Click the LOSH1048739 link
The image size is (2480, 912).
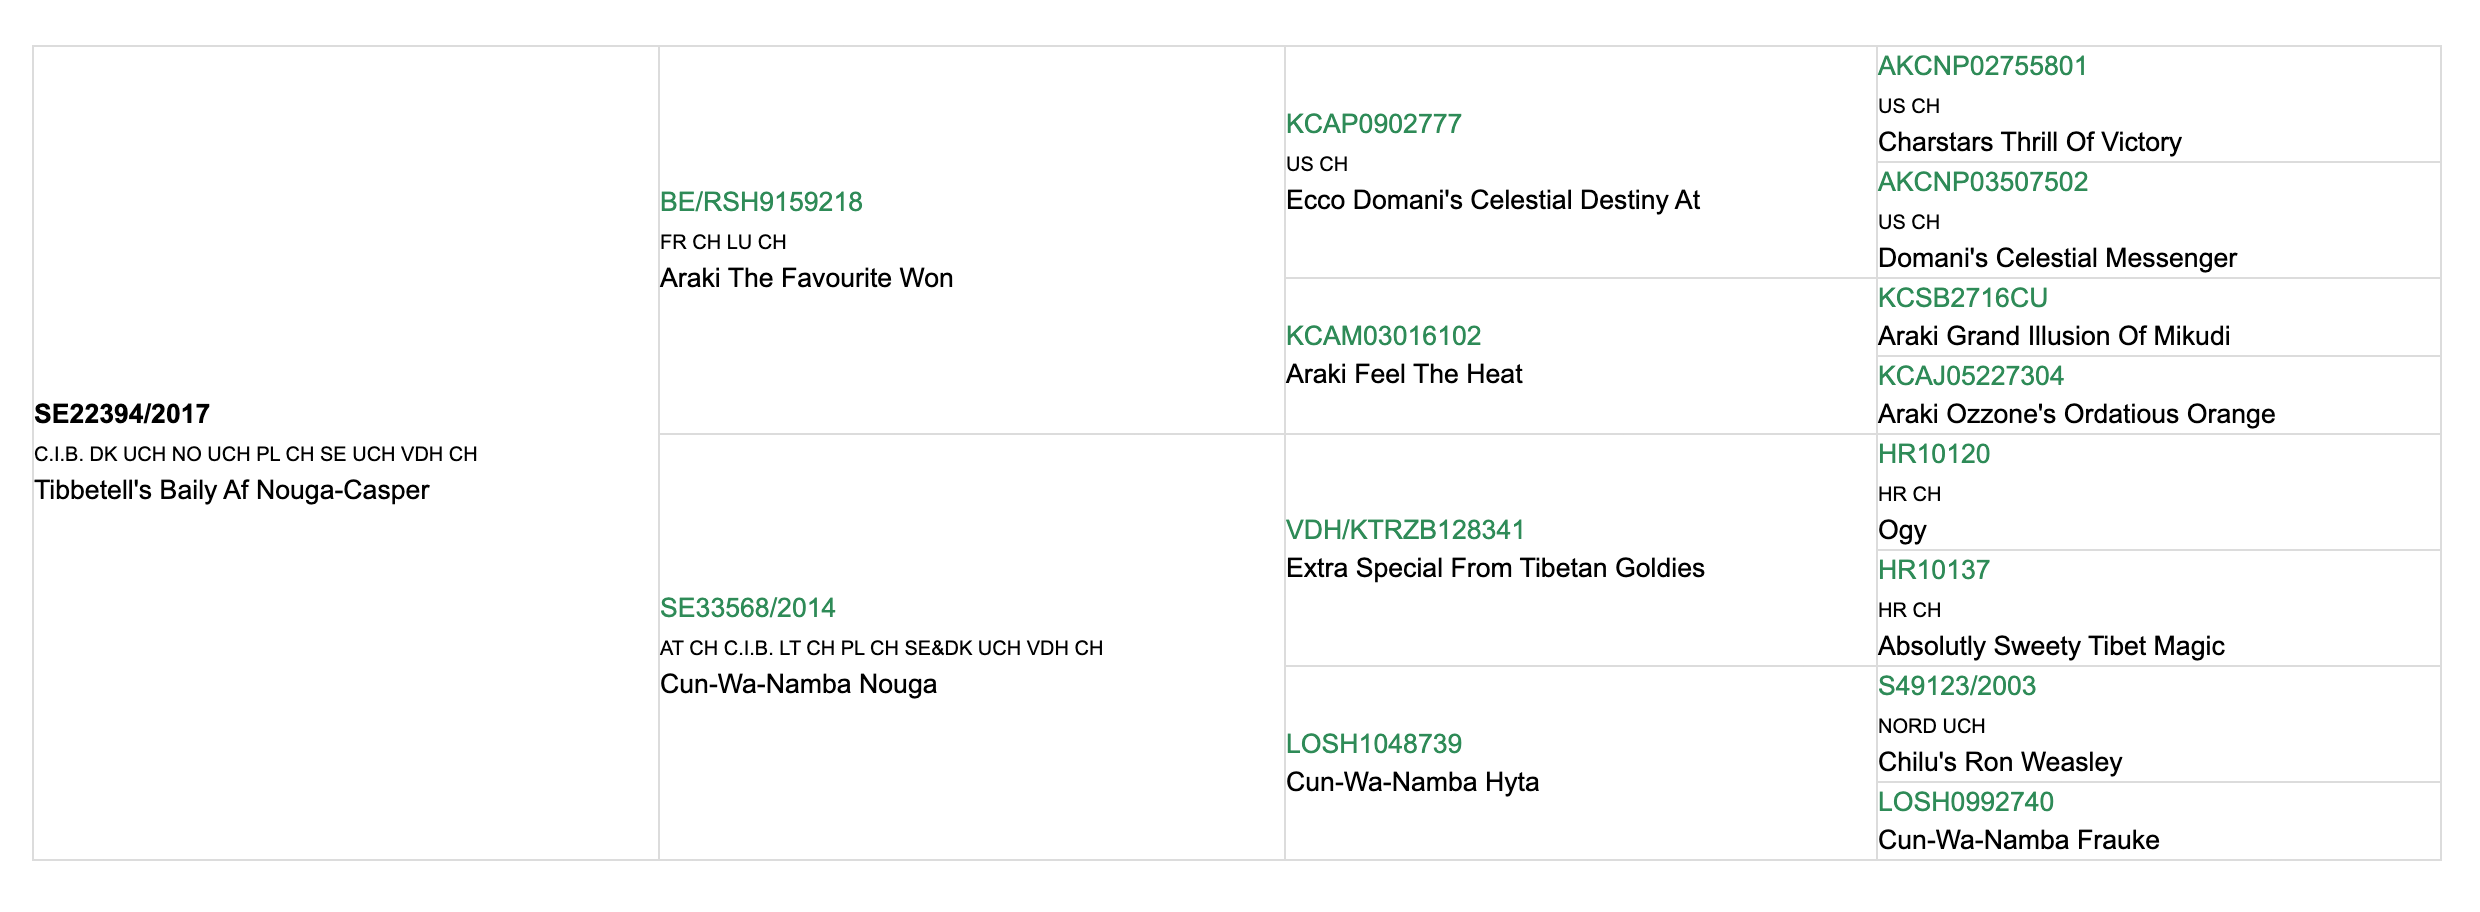tap(1373, 744)
